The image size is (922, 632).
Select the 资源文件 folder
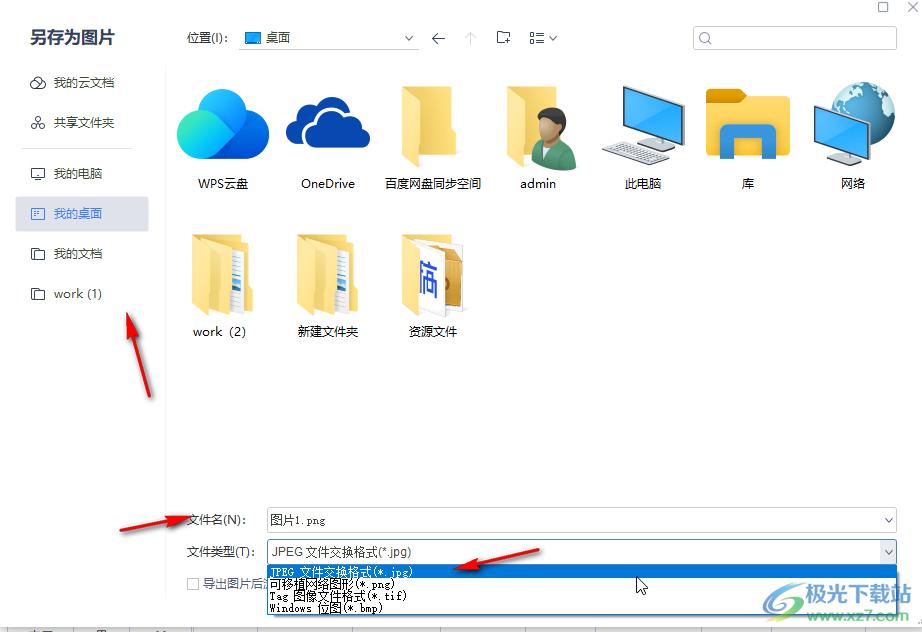[x=433, y=275]
